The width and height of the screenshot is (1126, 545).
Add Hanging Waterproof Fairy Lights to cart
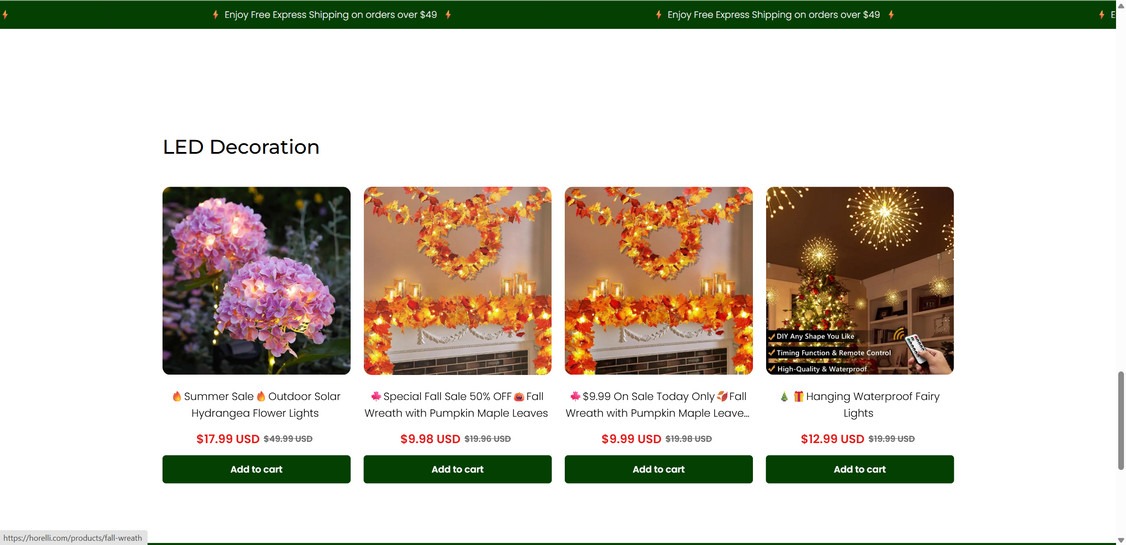(860, 469)
